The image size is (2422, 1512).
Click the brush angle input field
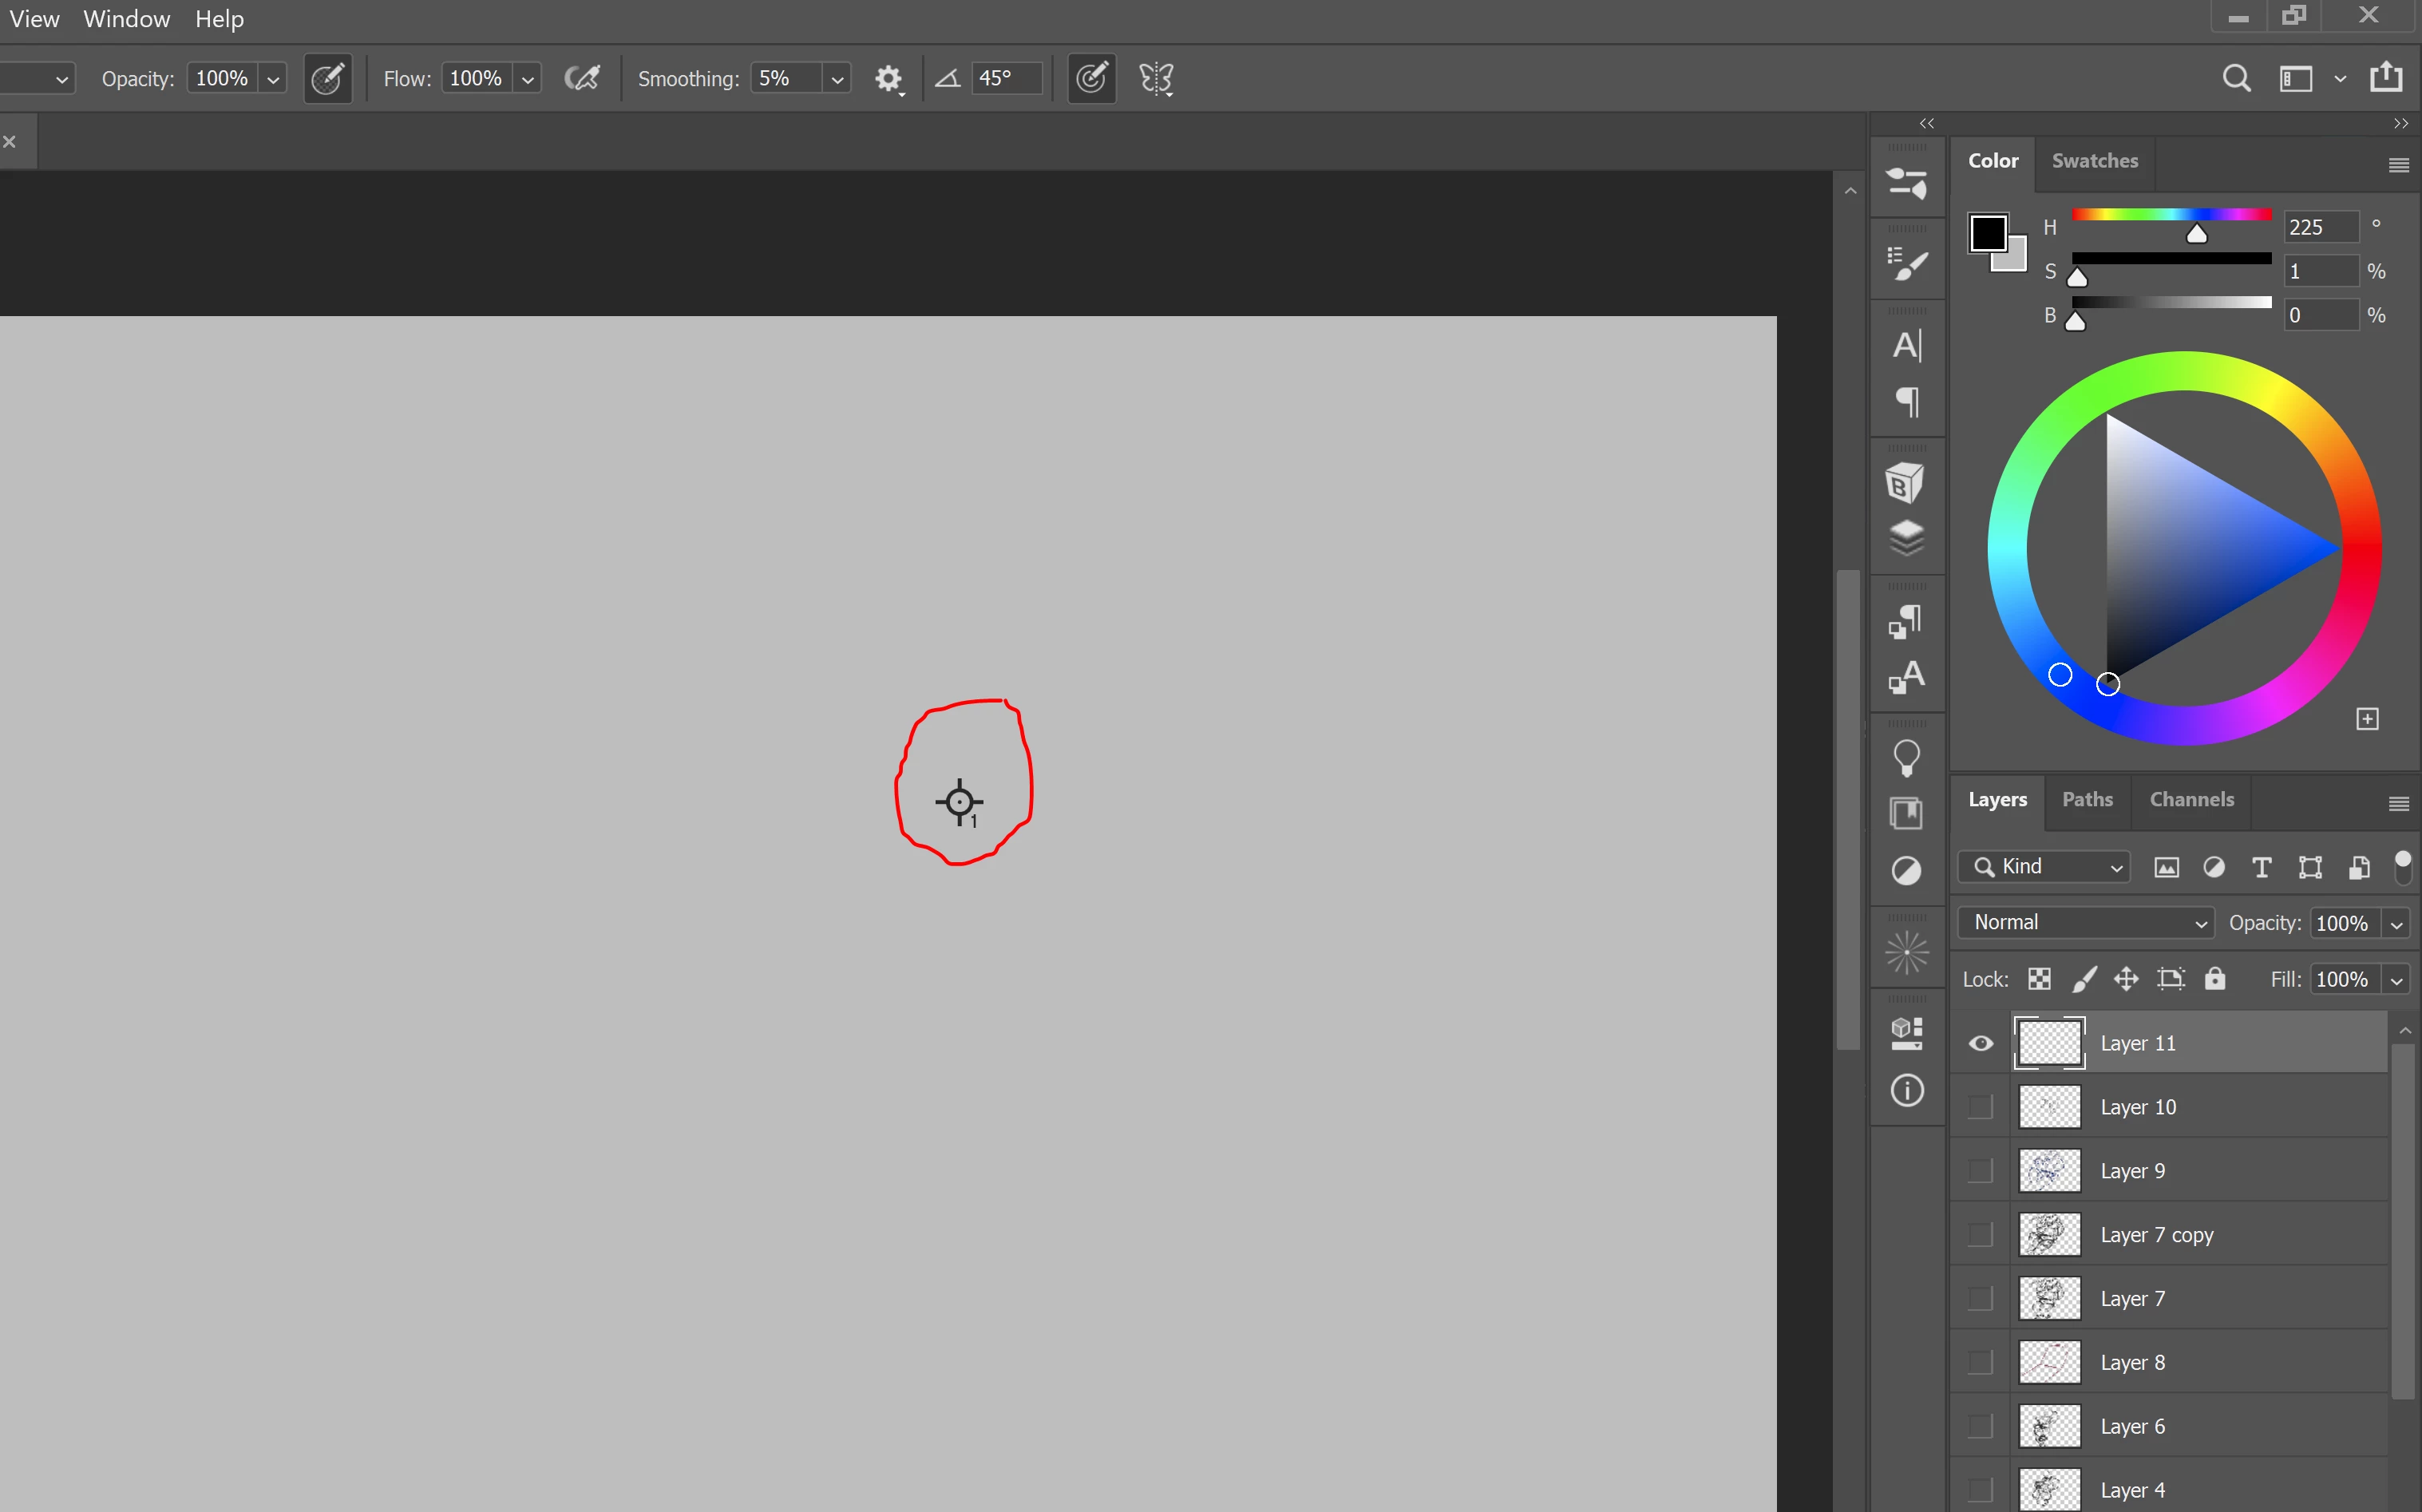[1005, 78]
